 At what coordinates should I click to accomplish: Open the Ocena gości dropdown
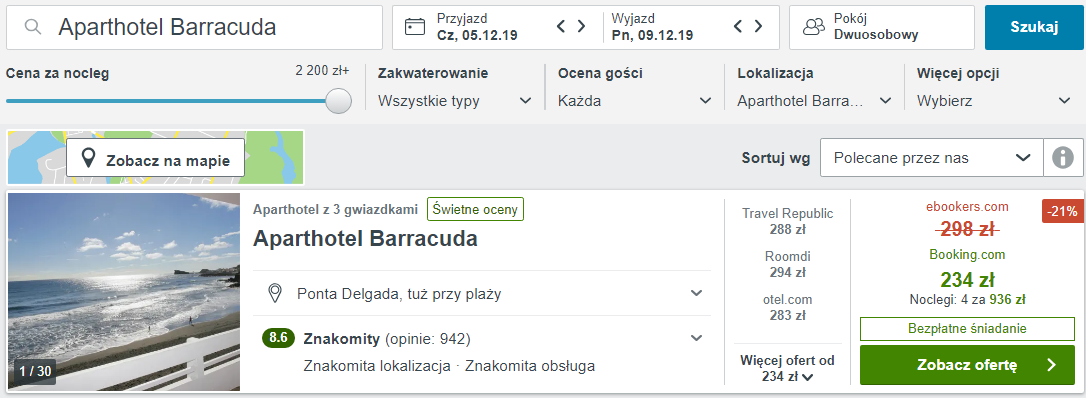pos(635,101)
